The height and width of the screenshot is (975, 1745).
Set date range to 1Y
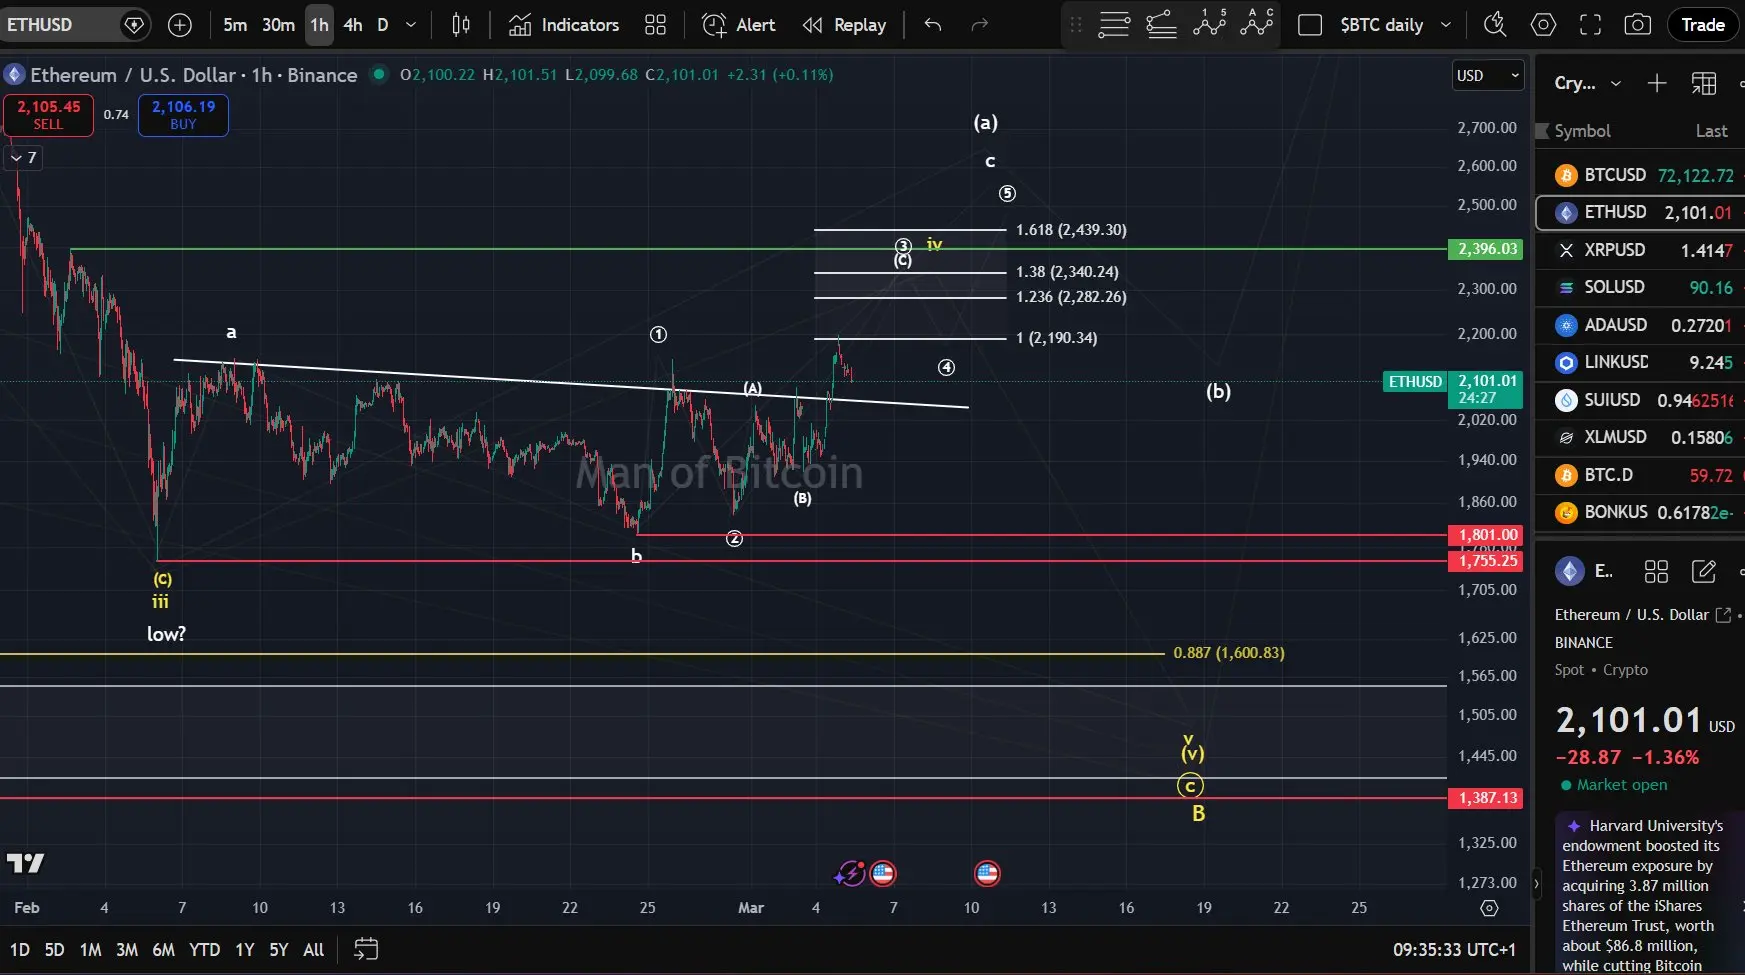click(245, 950)
